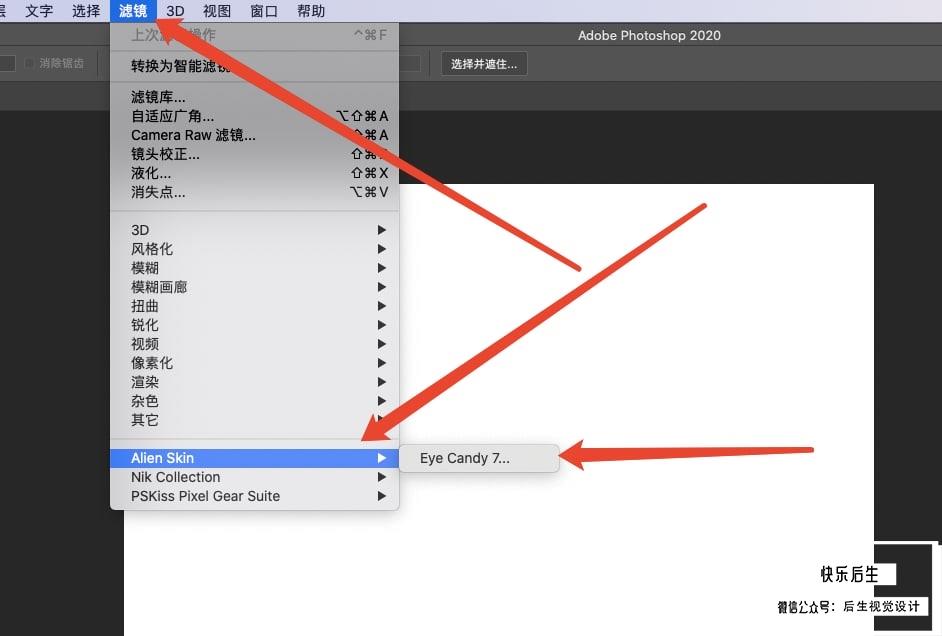The width and height of the screenshot is (942, 636).
Task: Expand the 杂色 submenu
Action: [x=254, y=401]
